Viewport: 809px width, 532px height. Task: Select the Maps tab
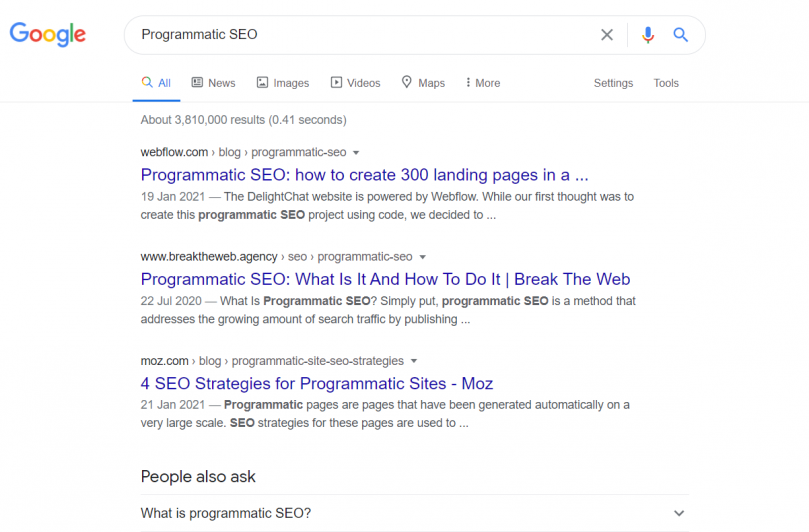423,83
